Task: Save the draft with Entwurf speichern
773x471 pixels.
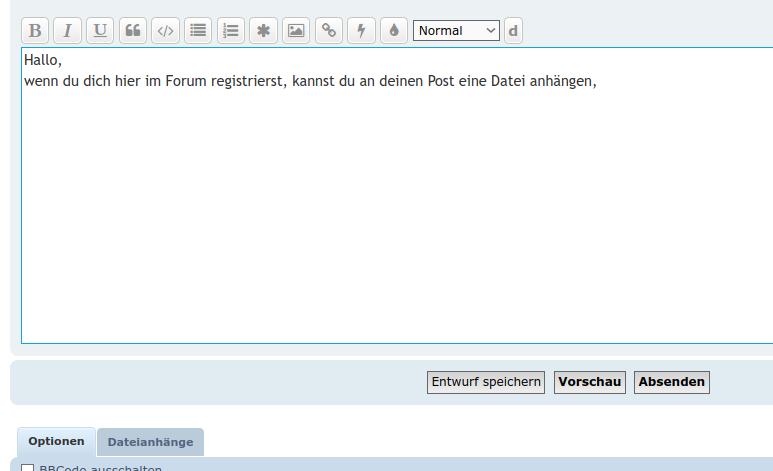Action: click(x=486, y=382)
